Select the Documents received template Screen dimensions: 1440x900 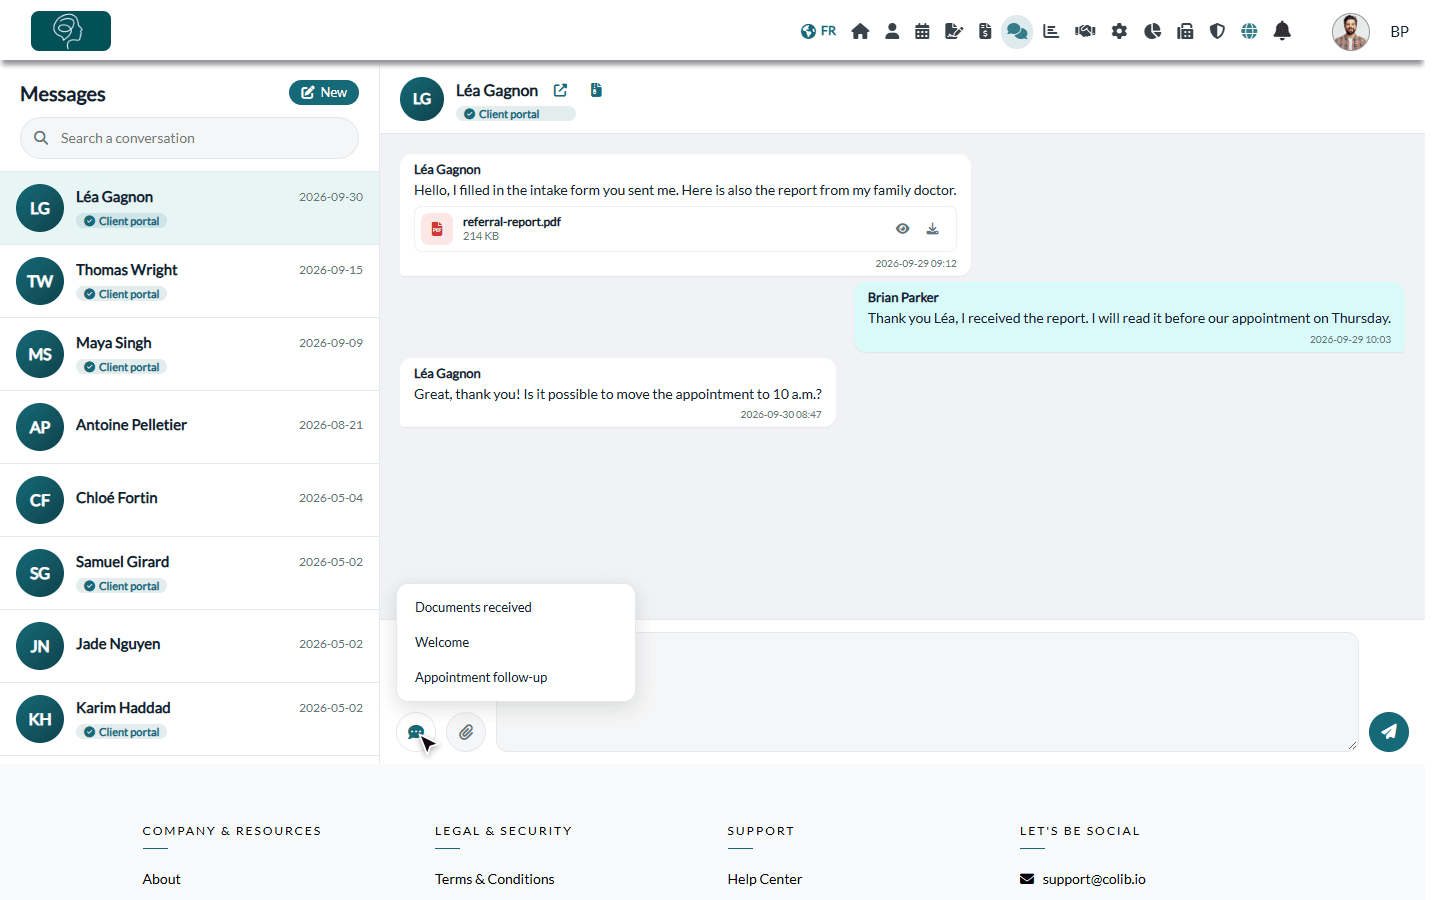pos(516,607)
